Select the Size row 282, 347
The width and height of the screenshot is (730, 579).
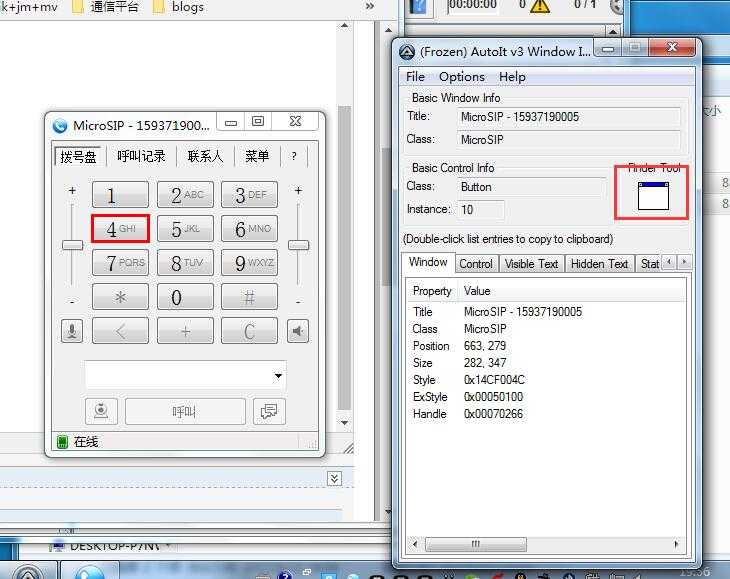pos(547,363)
